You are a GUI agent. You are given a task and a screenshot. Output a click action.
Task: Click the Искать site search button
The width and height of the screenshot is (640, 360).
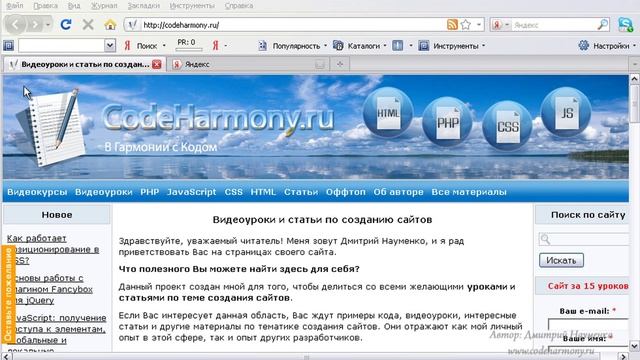click(561, 260)
